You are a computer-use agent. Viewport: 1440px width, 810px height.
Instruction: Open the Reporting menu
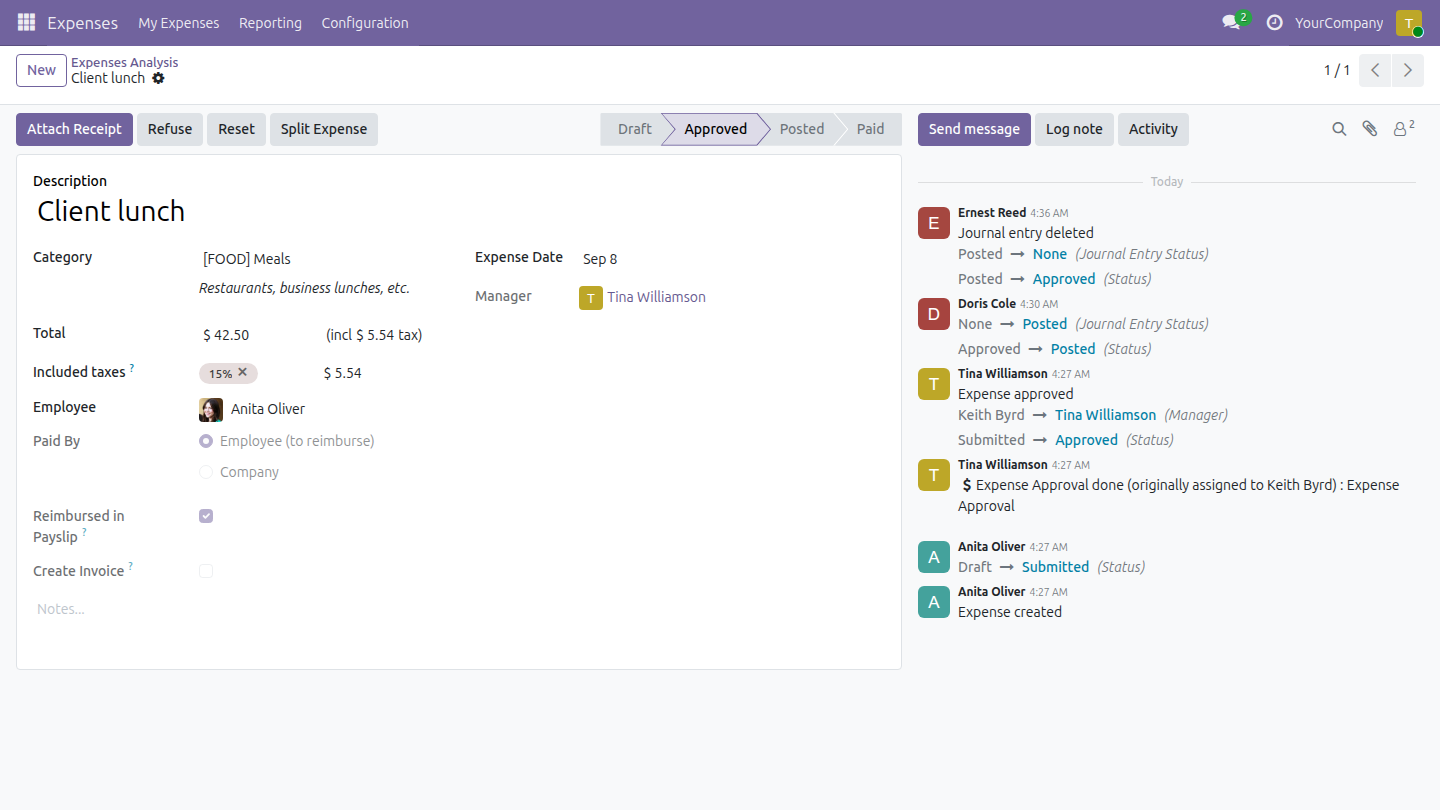[270, 23]
